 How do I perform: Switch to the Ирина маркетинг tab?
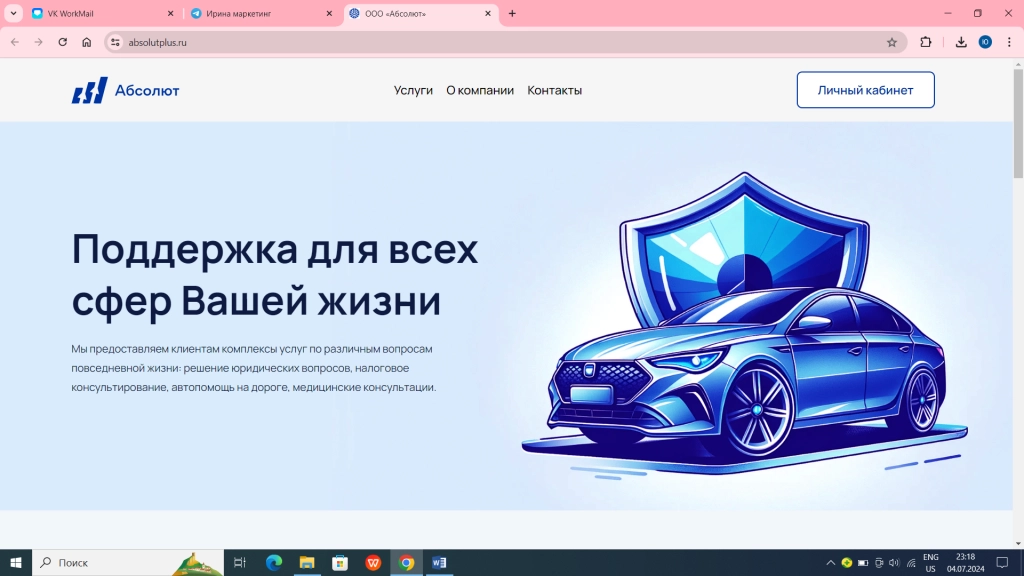[x=261, y=13]
